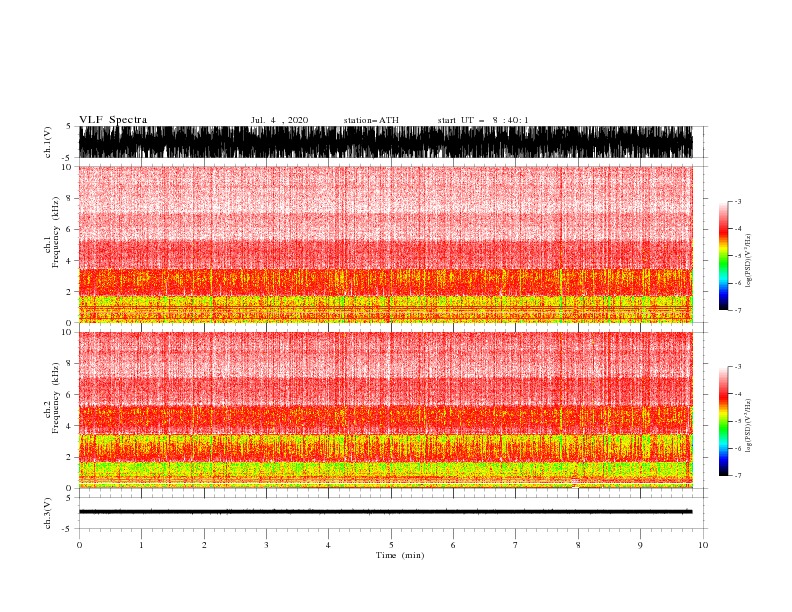This screenshot has height=612, width=792.
Task: Click the date 'Jul. 4, 2020'
Action: pyautogui.click(x=279, y=120)
